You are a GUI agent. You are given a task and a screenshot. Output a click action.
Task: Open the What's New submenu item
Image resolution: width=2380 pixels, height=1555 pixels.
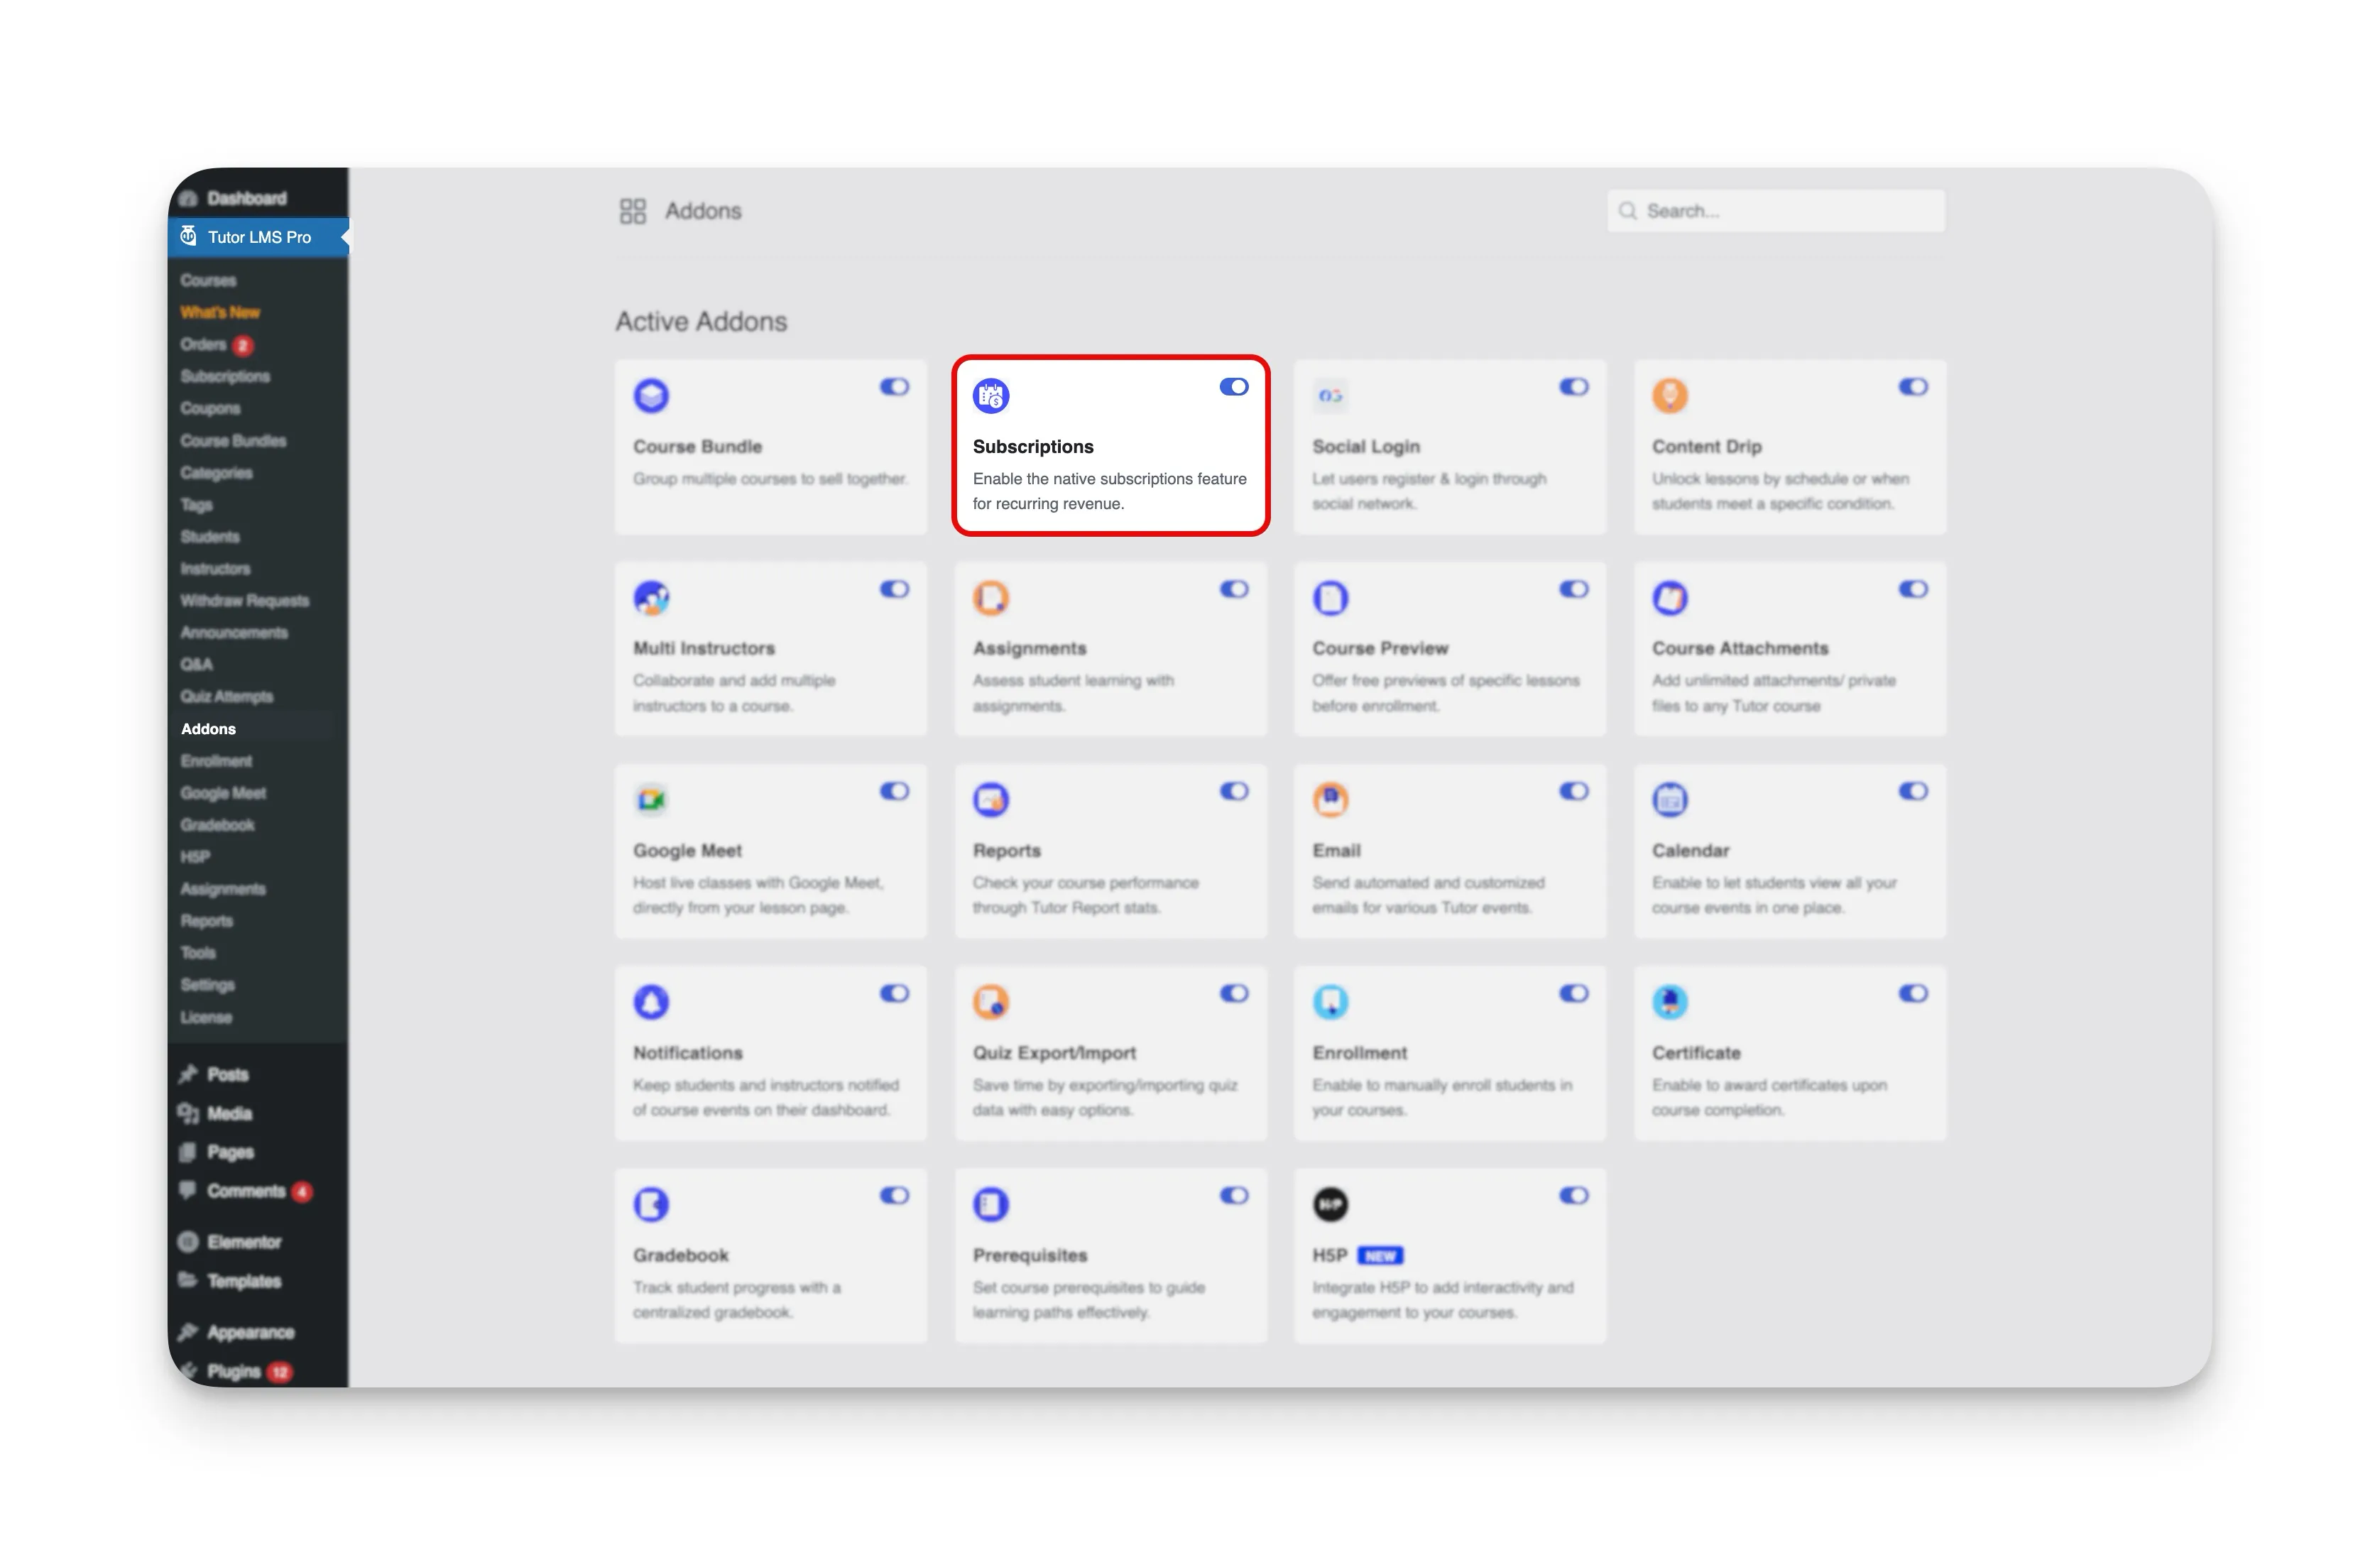click(220, 312)
